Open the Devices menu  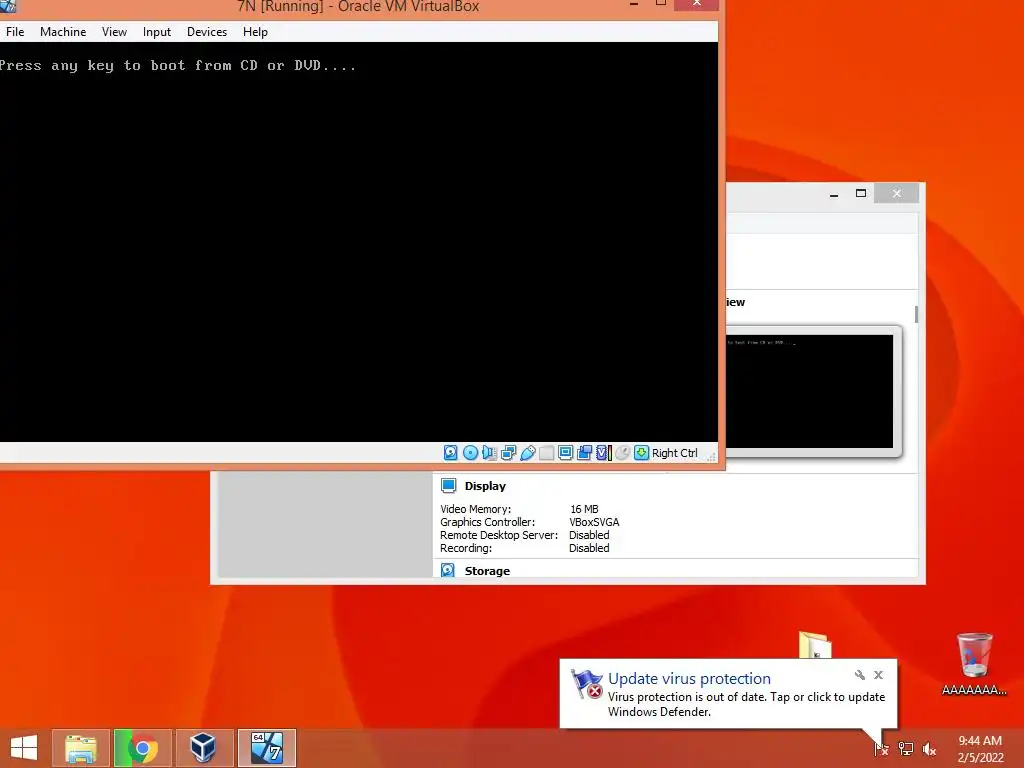(x=207, y=32)
